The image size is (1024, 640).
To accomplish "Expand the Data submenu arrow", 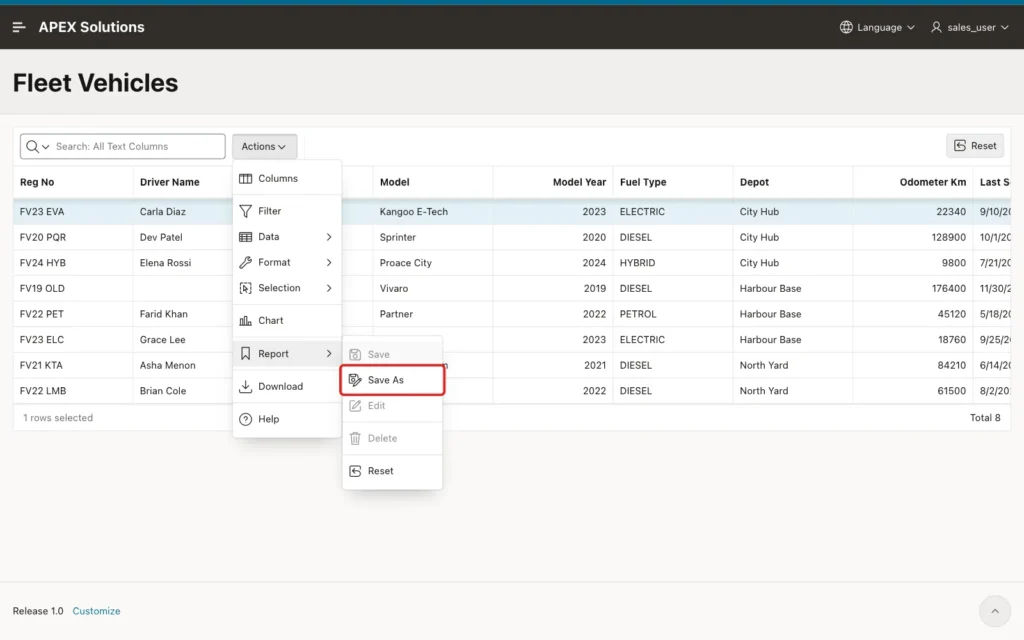I will point(329,237).
